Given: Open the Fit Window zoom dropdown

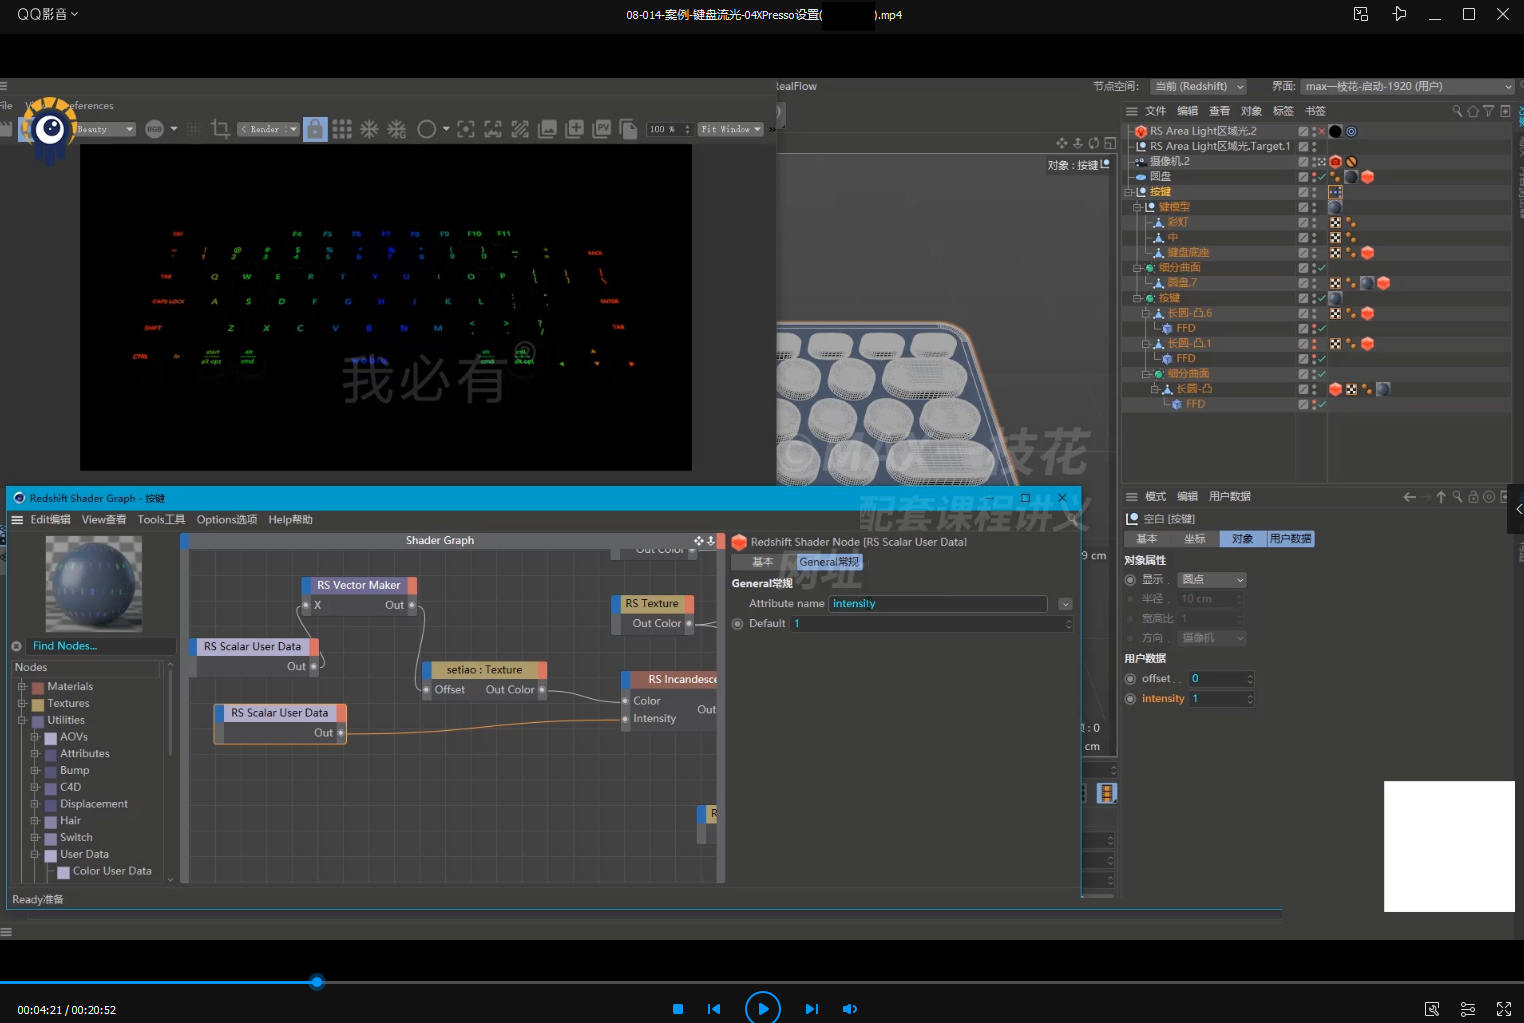Looking at the screenshot, I should (x=731, y=129).
